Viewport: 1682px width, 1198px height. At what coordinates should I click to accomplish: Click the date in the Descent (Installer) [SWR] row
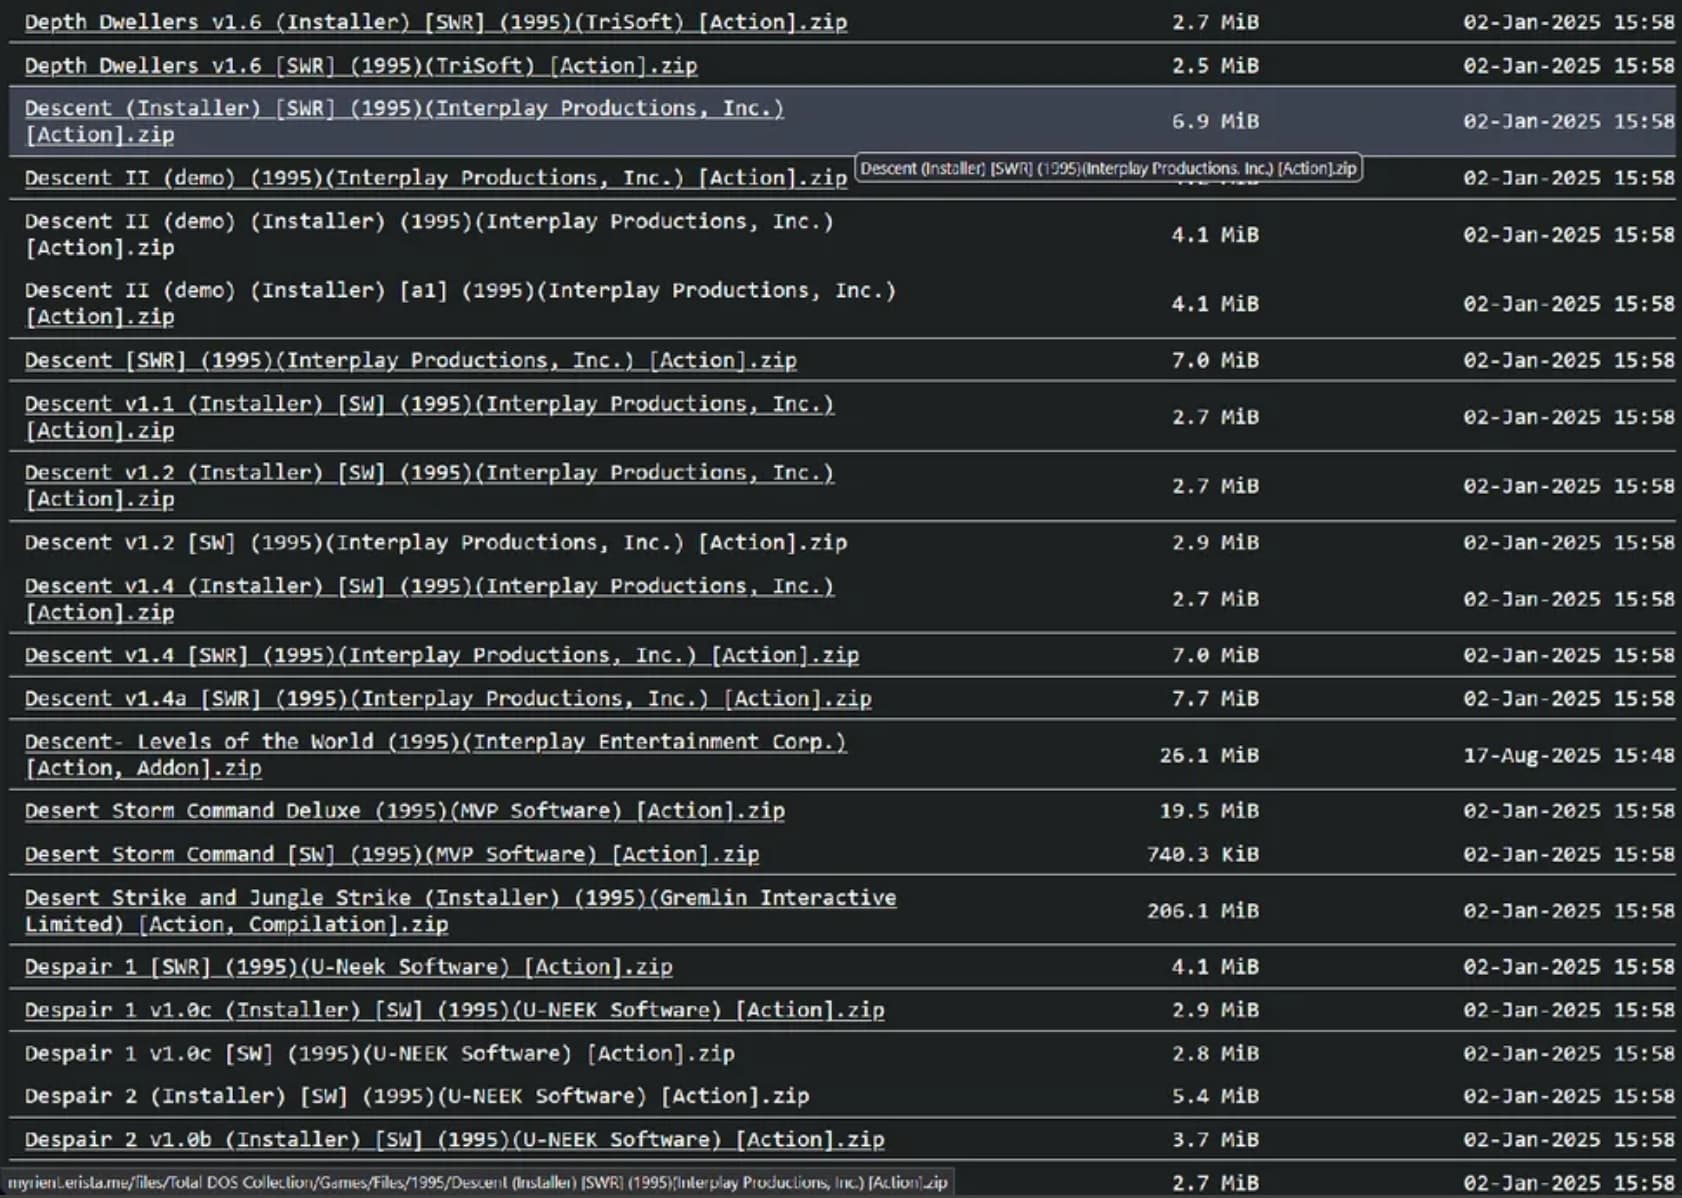1569,121
